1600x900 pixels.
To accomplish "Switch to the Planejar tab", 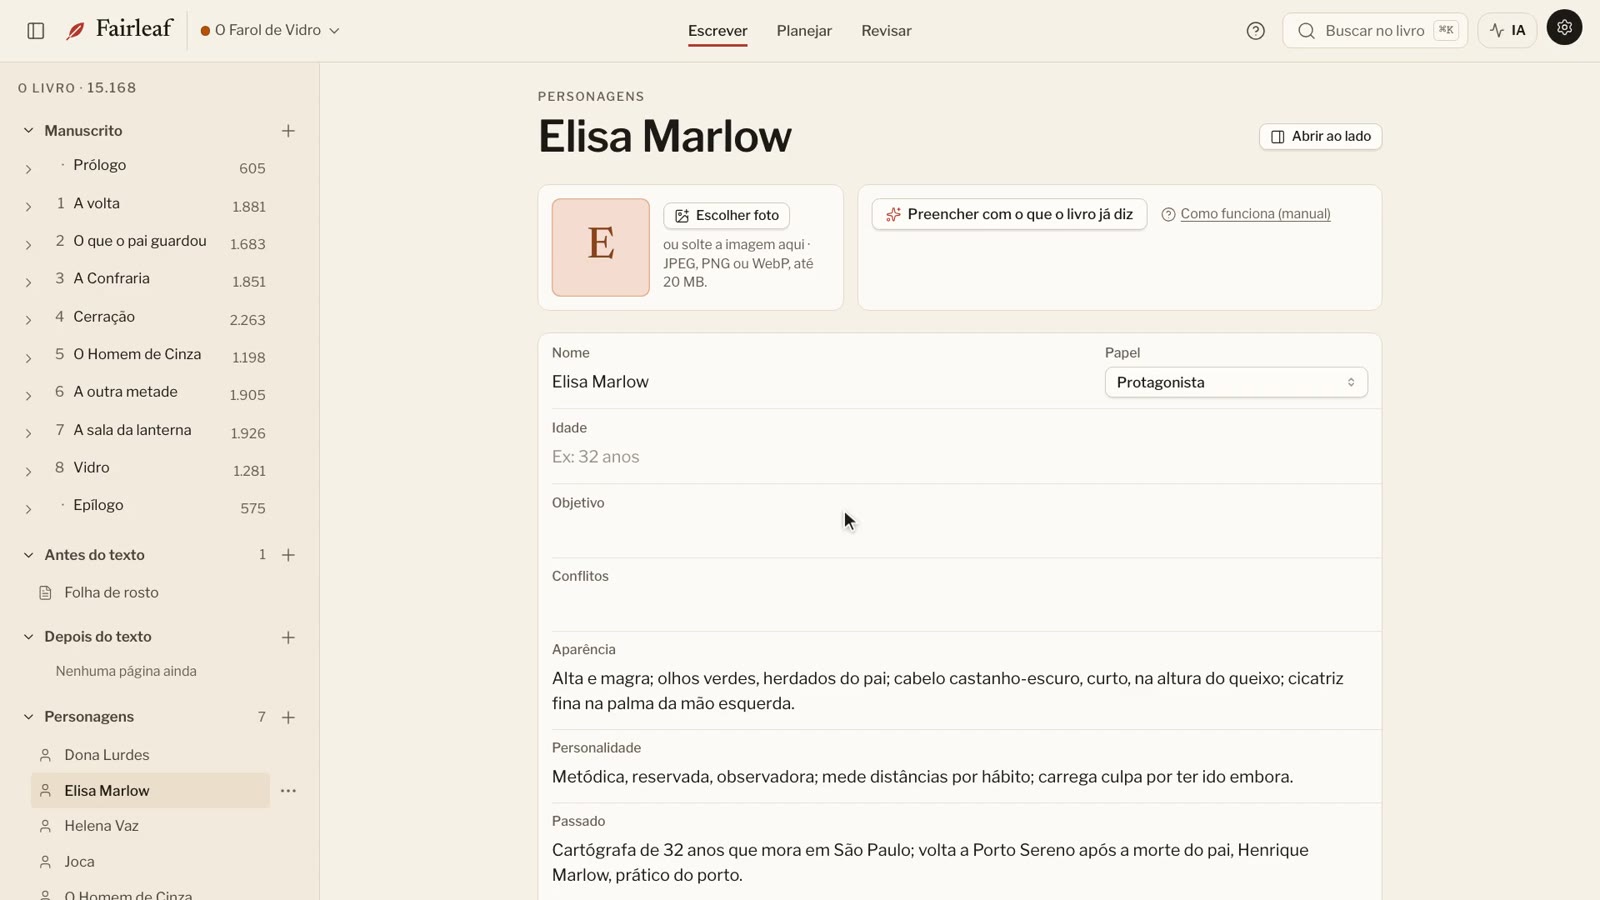I will coord(804,31).
